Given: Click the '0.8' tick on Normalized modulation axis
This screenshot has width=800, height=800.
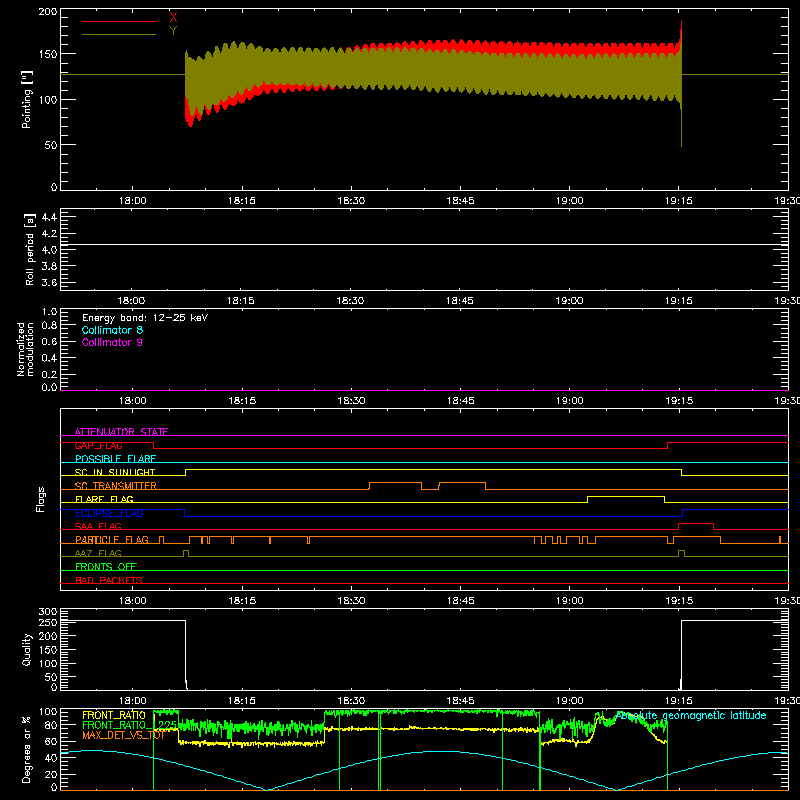Looking at the screenshot, I should (49, 326).
